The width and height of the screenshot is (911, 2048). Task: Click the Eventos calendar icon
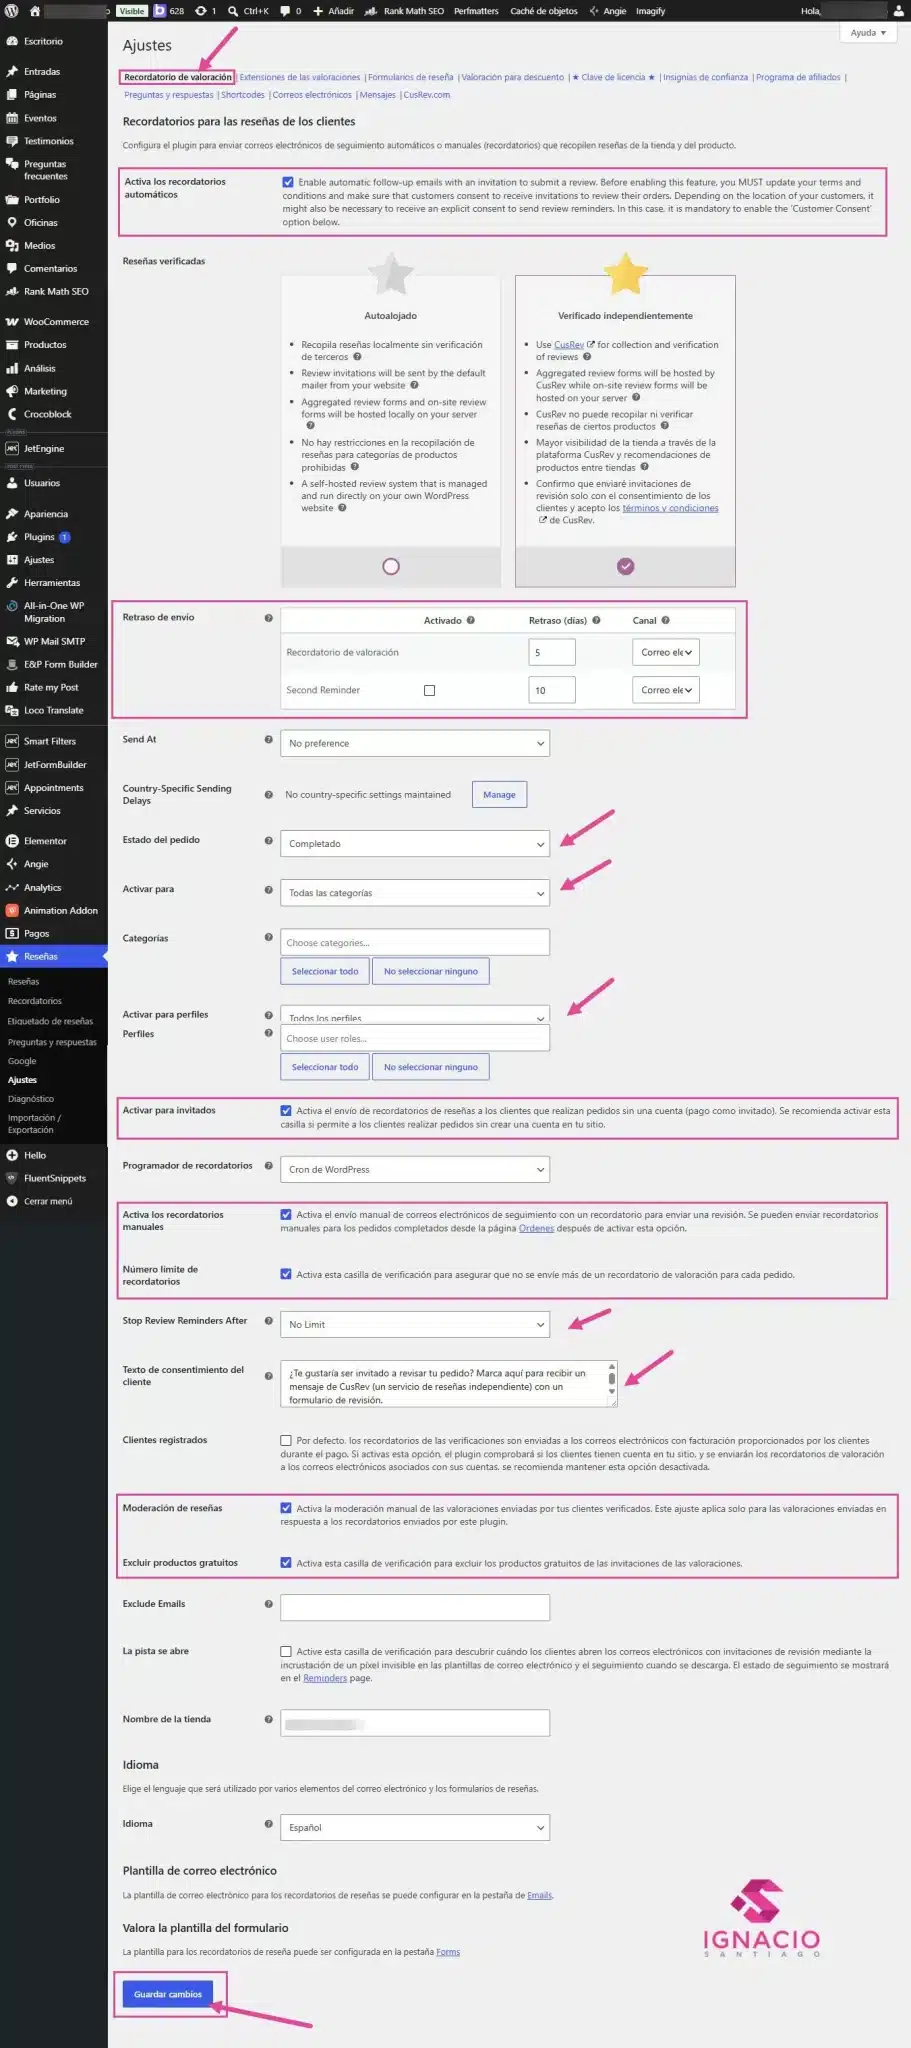click(12, 118)
